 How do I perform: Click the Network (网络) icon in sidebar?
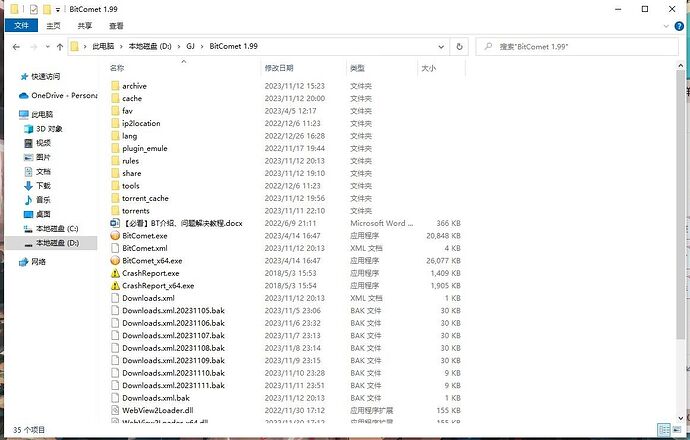[24, 262]
